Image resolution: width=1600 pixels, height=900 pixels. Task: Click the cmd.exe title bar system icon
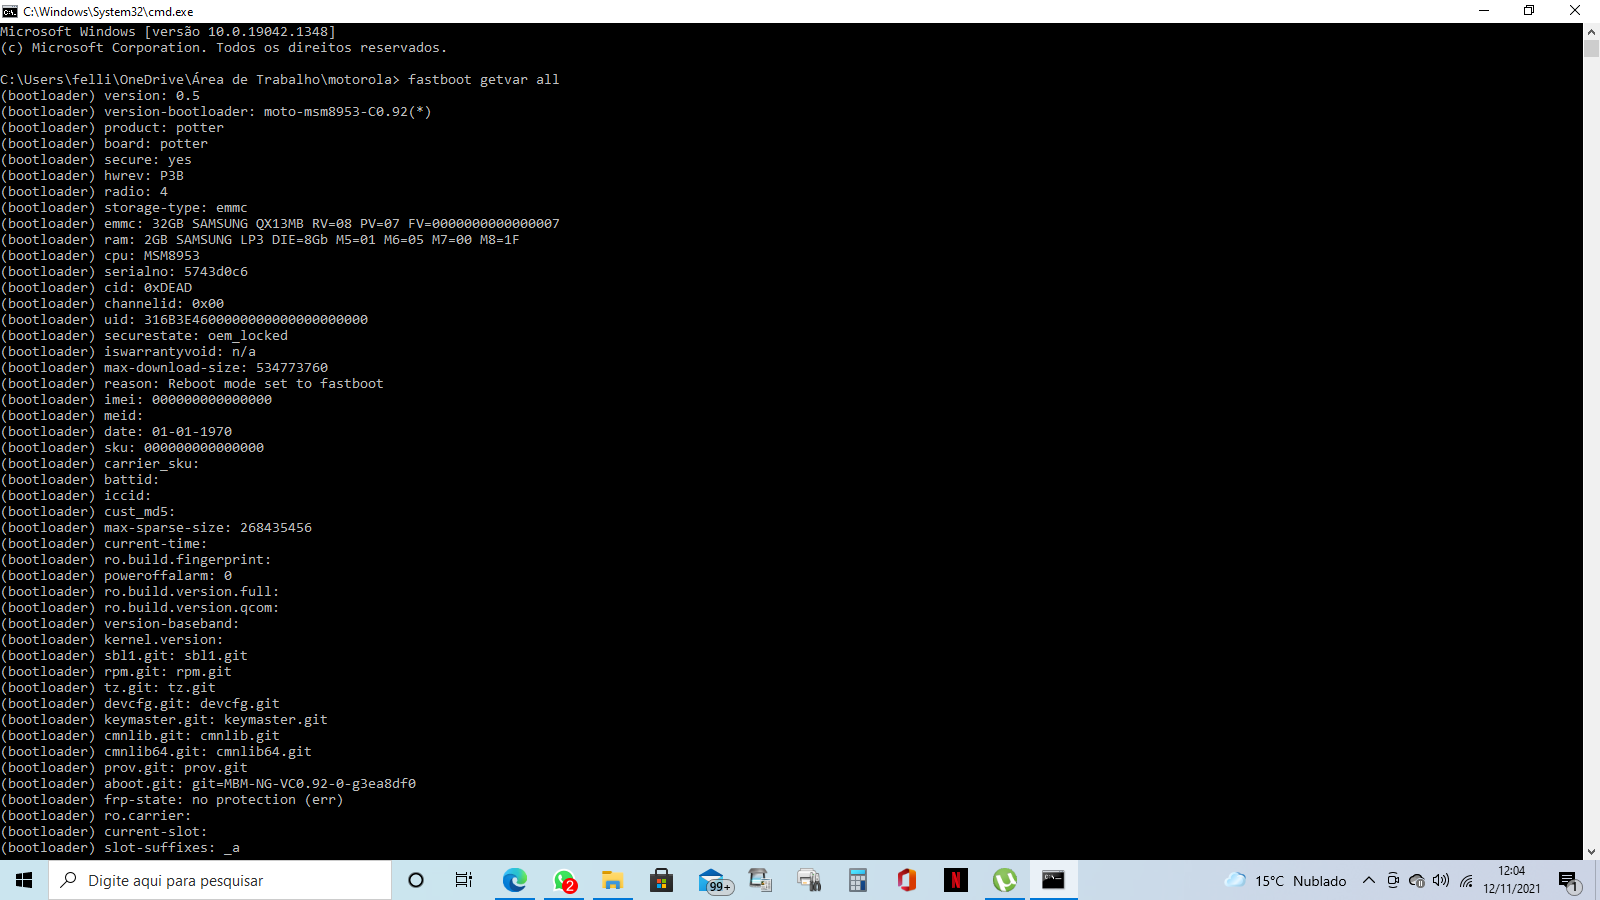(10, 11)
